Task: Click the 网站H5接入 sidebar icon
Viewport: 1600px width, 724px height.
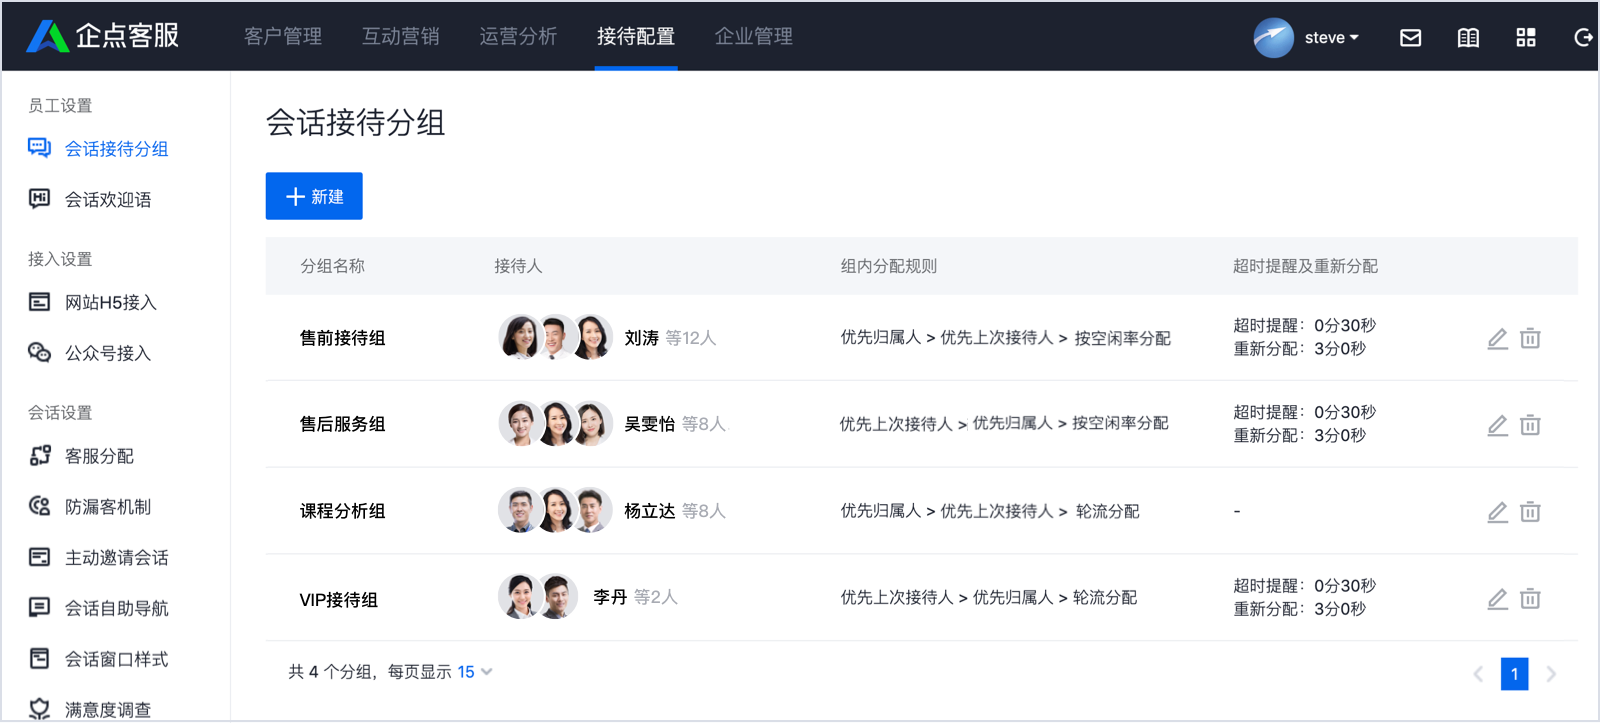Action: pyautogui.click(x=39, y=301)
